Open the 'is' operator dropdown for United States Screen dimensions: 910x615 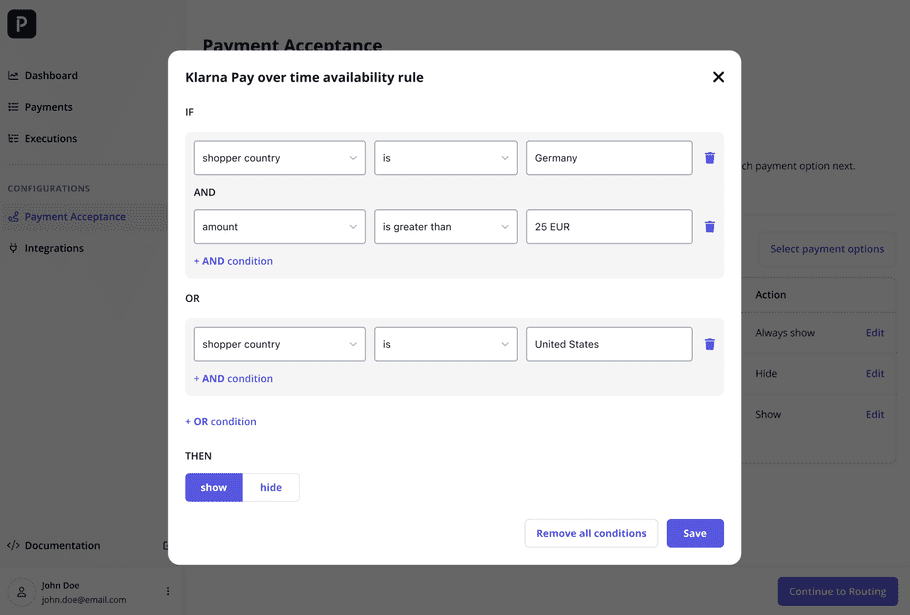click(446, 344)
